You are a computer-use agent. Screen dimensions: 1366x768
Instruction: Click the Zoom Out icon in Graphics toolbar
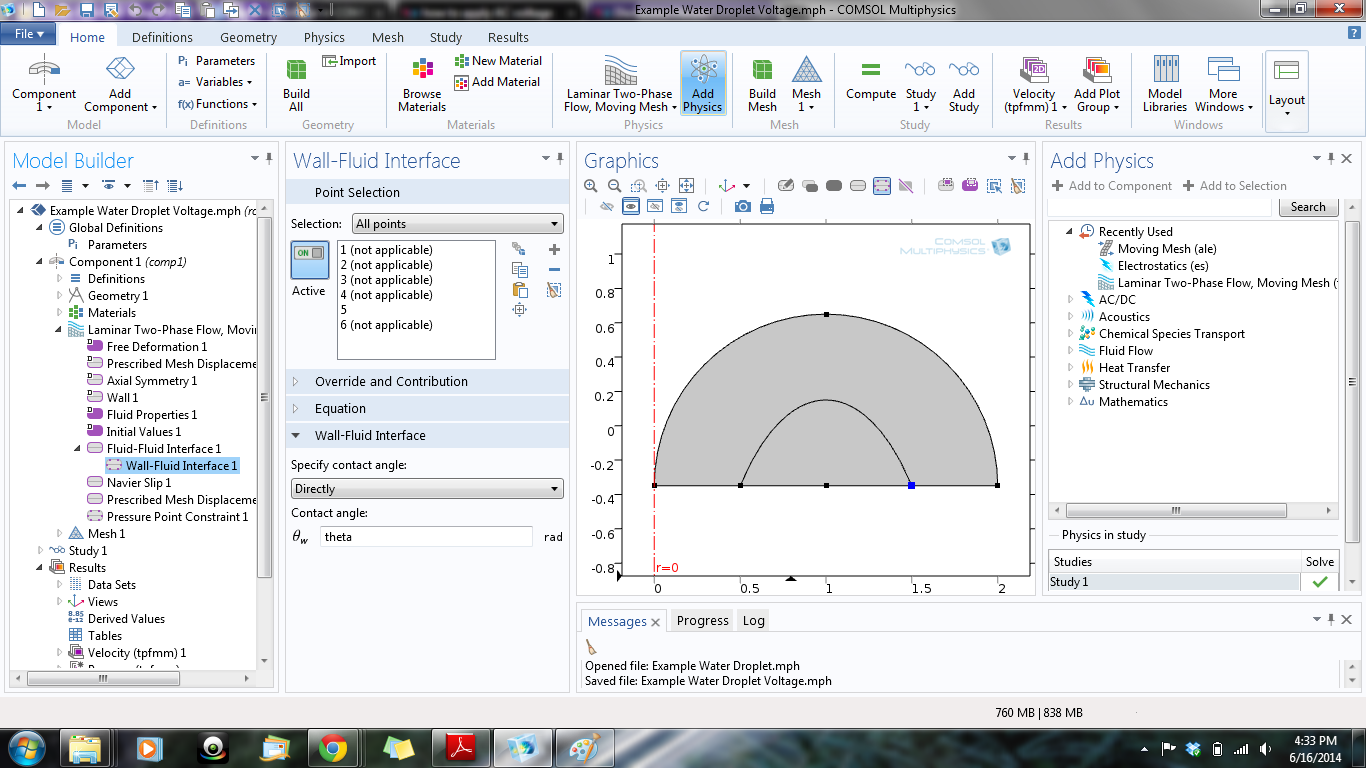point(615,186)
